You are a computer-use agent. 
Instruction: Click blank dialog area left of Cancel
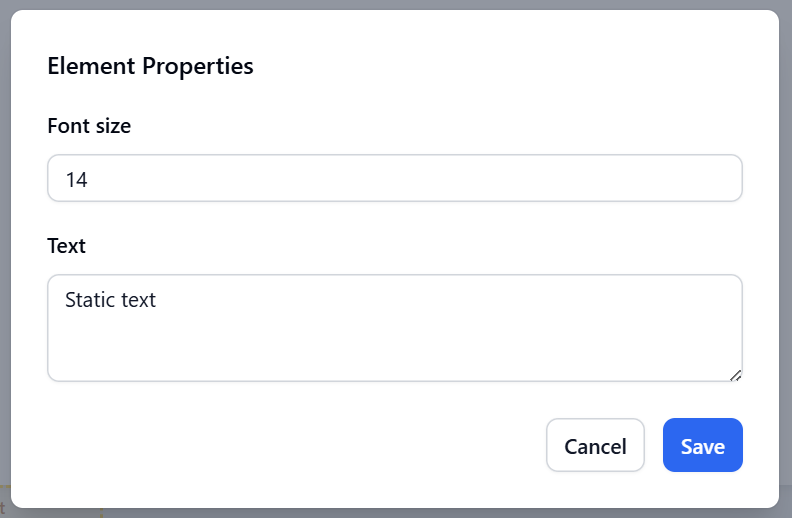pos(300,445)
